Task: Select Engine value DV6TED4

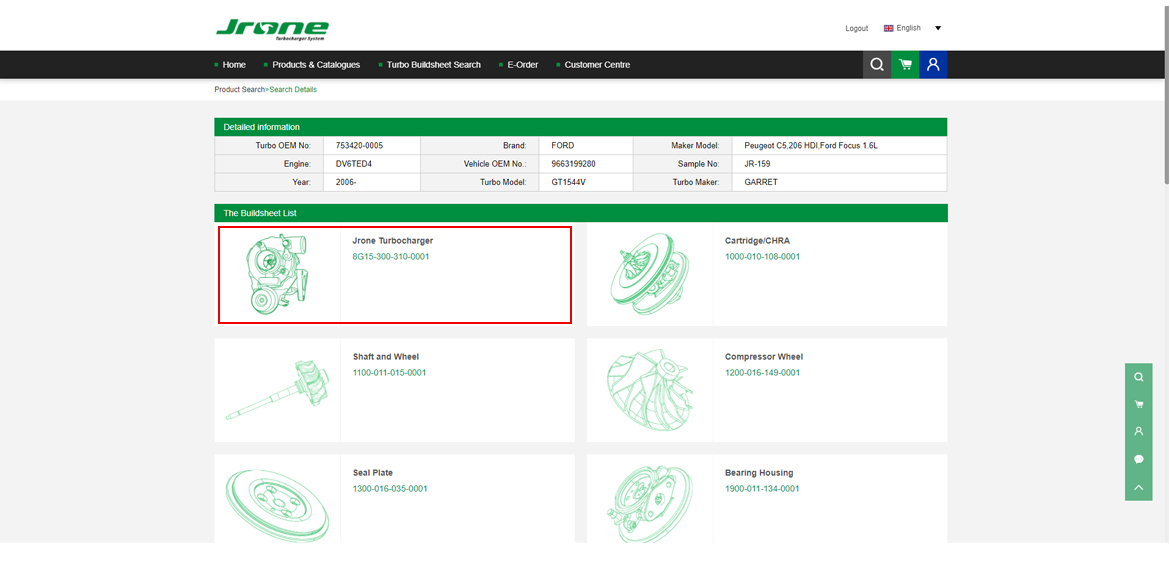Action: (x=354, y=163)
